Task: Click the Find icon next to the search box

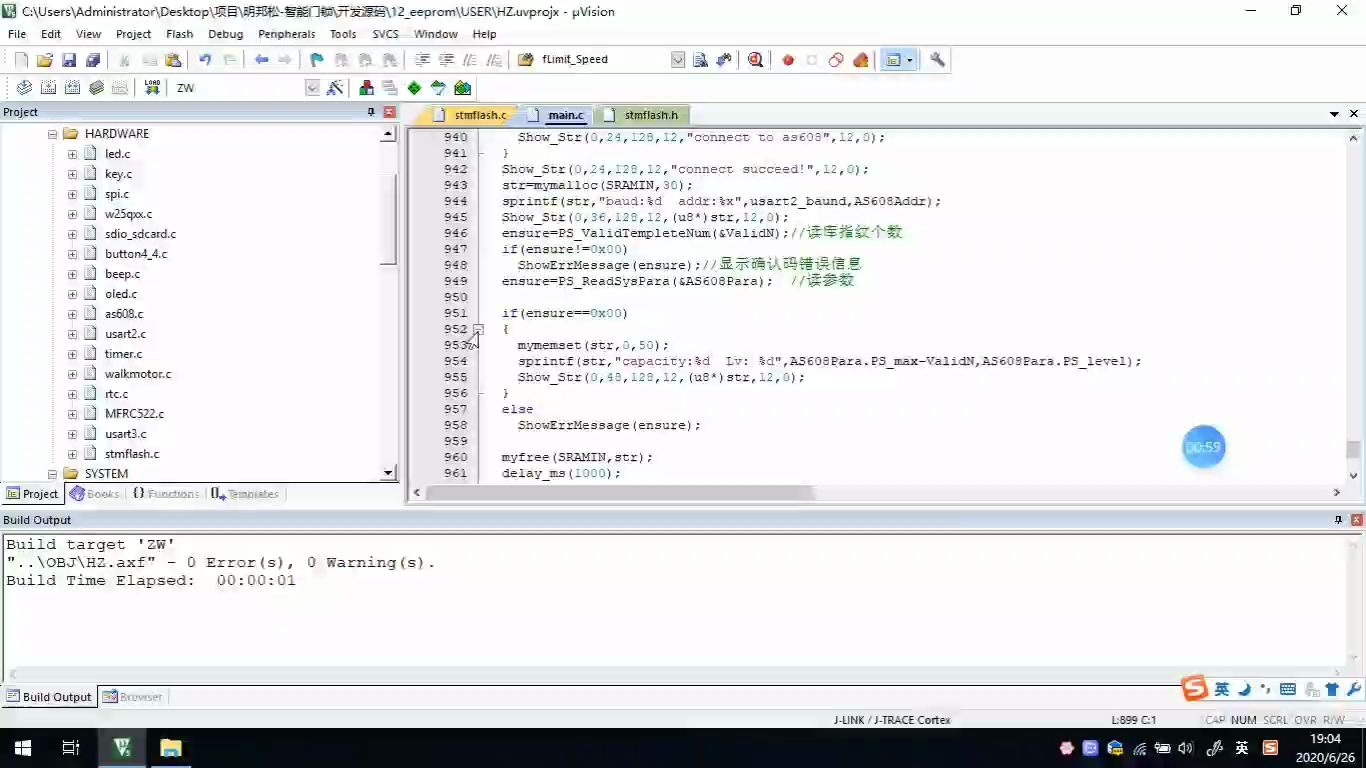Action: 700,60
